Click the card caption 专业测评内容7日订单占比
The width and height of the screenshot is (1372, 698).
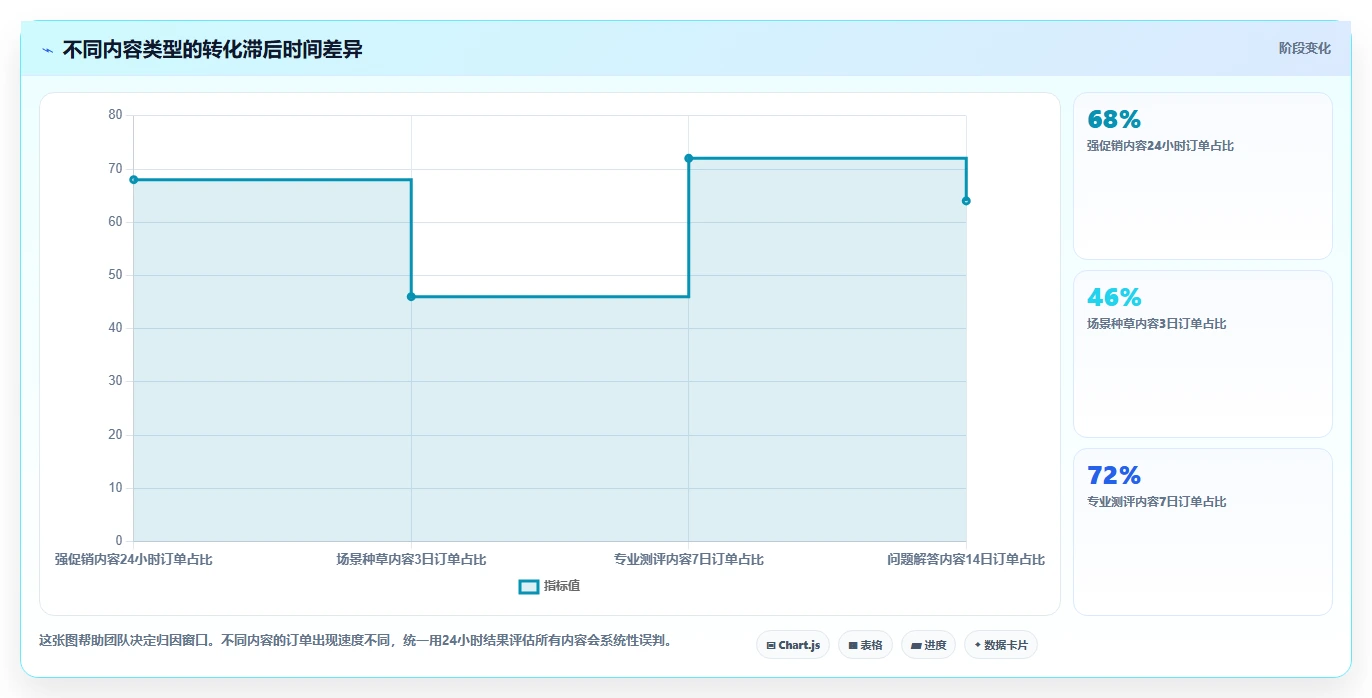tap(1156, 502)
